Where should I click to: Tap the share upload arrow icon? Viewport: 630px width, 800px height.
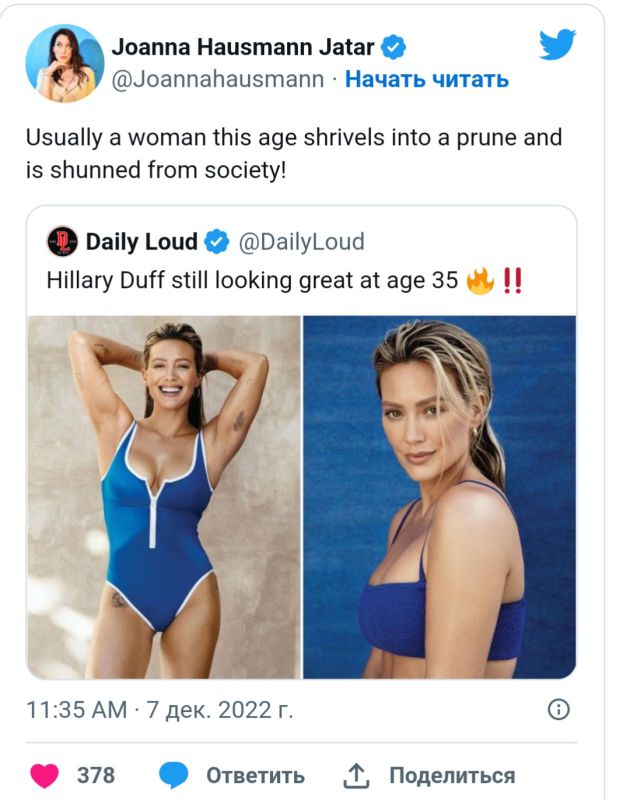tap(355, 776)
